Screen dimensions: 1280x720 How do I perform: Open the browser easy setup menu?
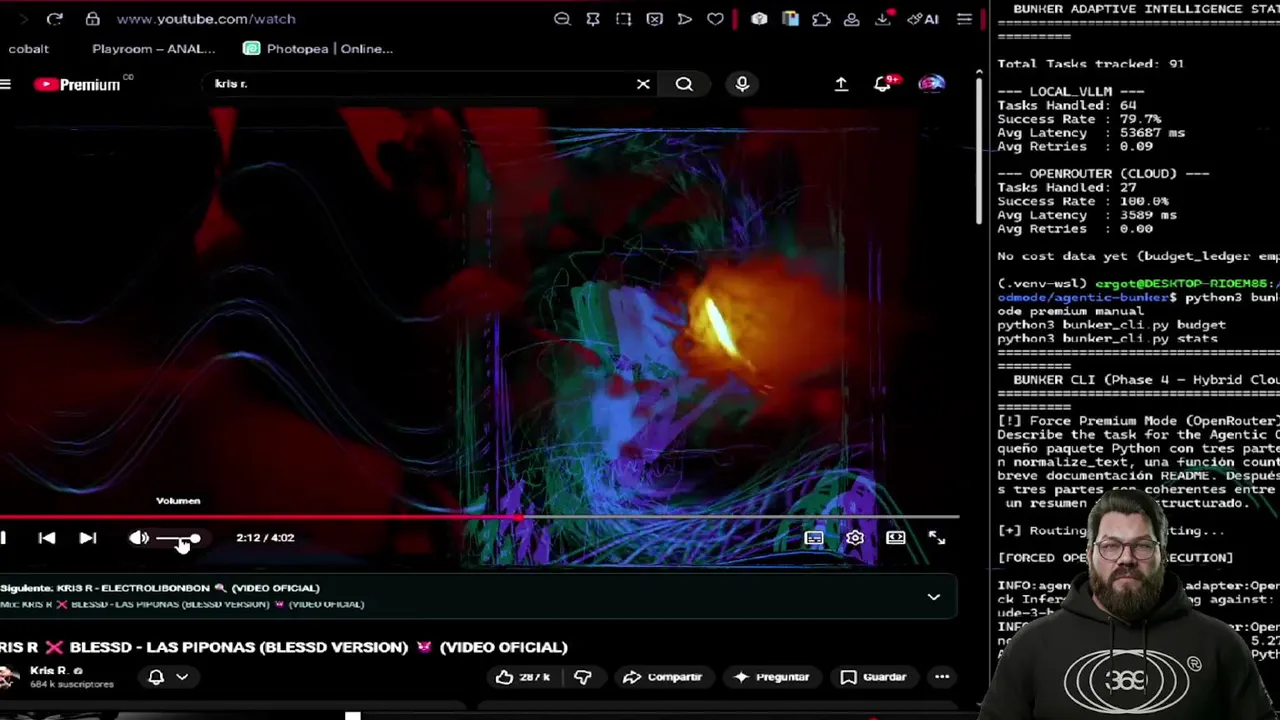[x=964, y=18]
